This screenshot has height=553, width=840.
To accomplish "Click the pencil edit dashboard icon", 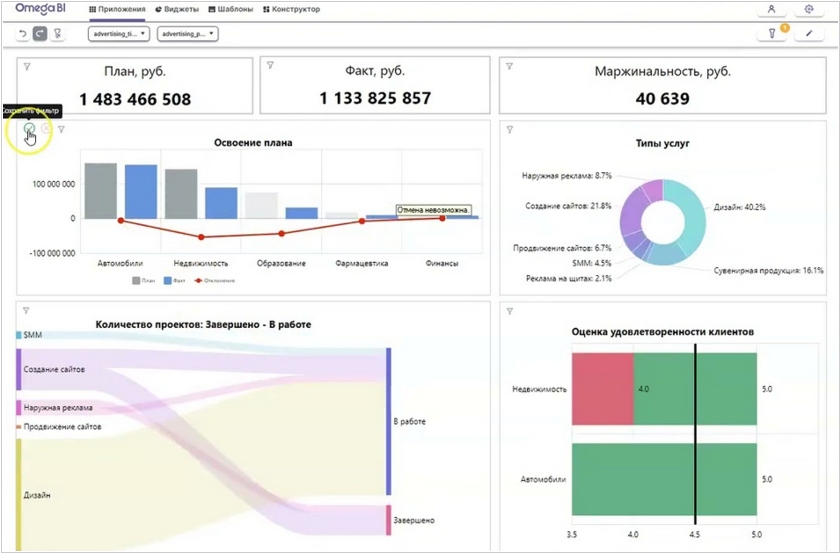I will point(809,34).
